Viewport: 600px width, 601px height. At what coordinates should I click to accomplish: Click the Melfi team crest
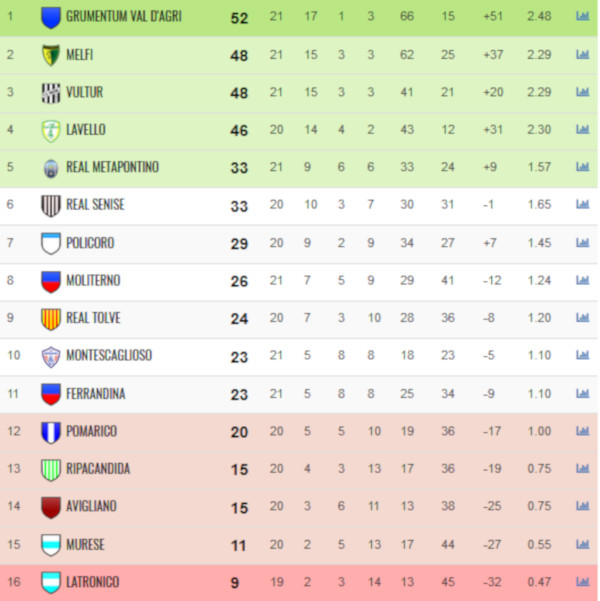coord(51,55)
